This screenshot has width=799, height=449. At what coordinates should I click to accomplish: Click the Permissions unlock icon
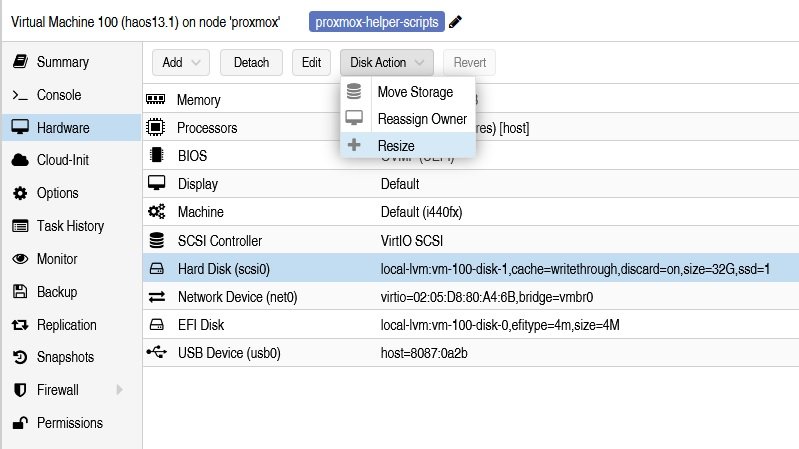coord(19,423)
